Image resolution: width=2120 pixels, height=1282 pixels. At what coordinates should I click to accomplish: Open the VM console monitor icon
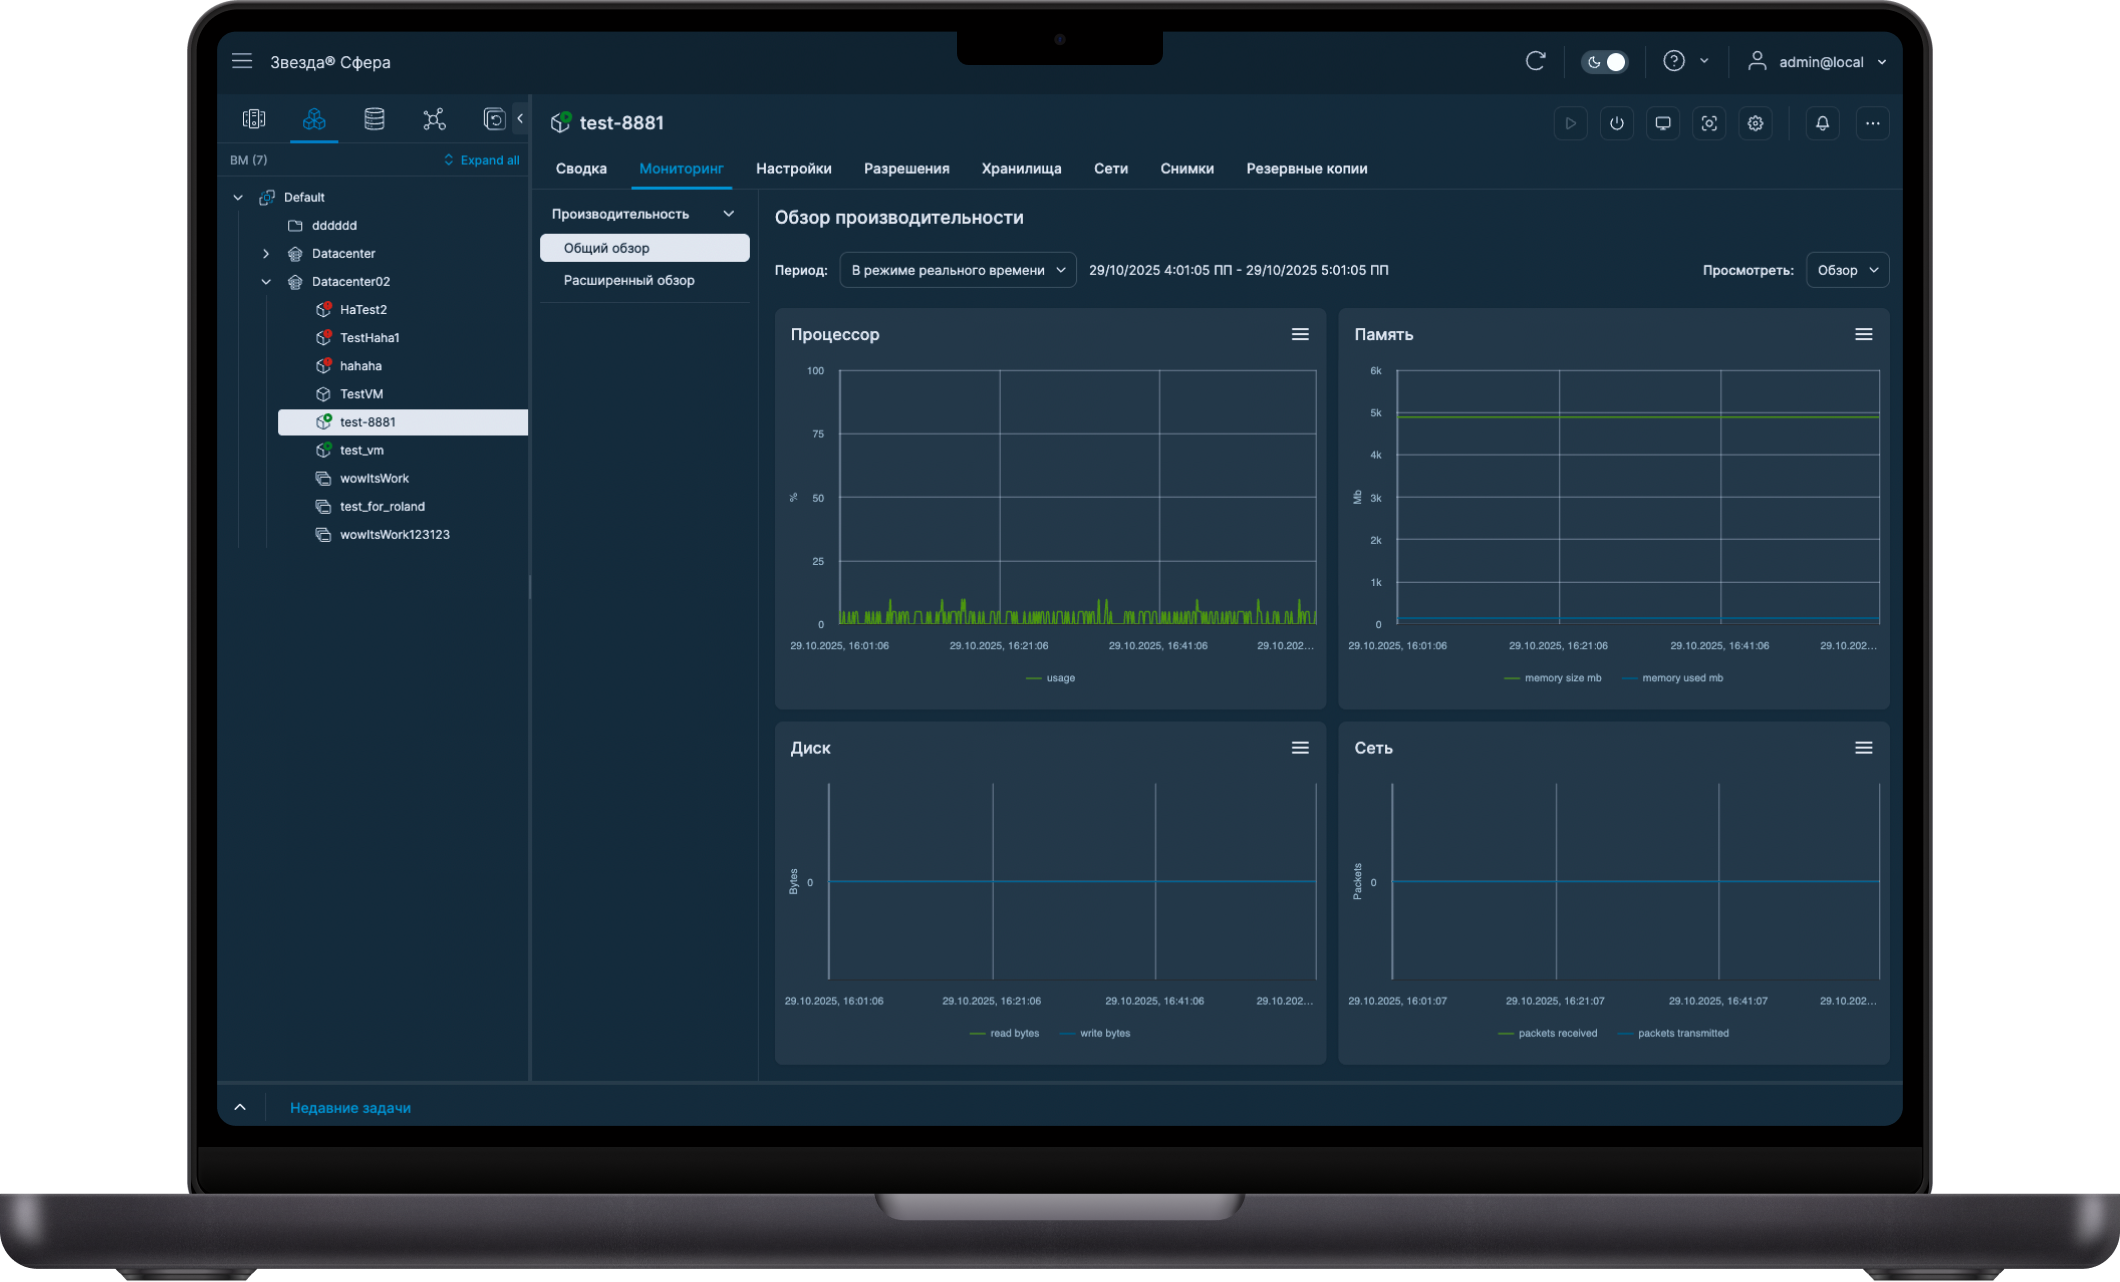click(1663, 124)
